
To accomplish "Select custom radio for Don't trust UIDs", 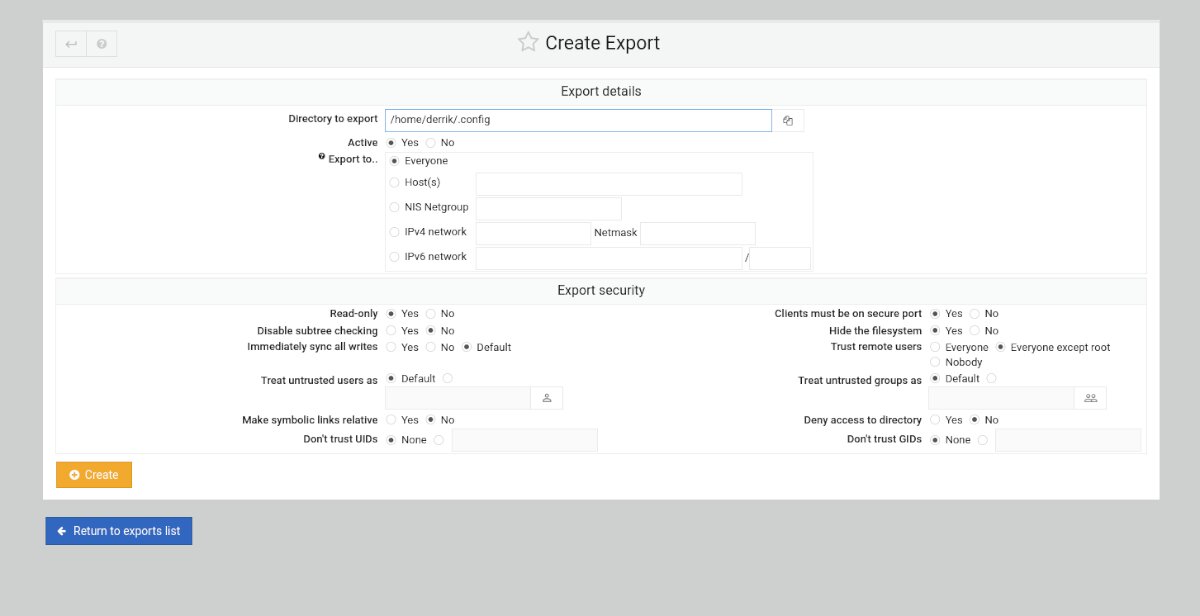I will point(439,440).
